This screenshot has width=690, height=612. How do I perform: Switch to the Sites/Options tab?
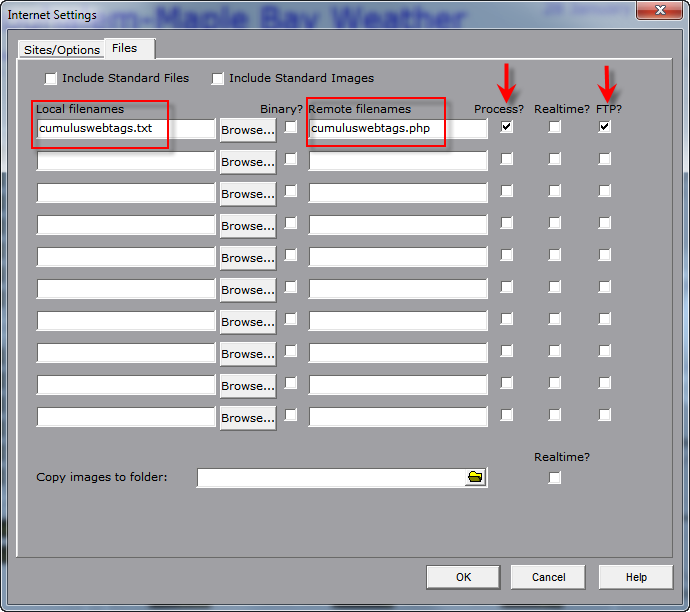point(62,49)
